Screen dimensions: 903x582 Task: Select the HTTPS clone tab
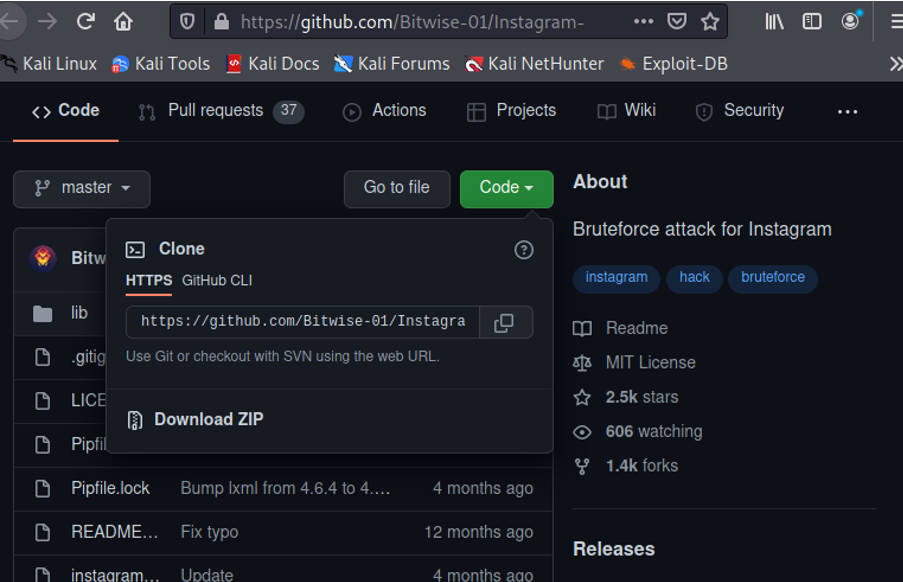(149, 280)
